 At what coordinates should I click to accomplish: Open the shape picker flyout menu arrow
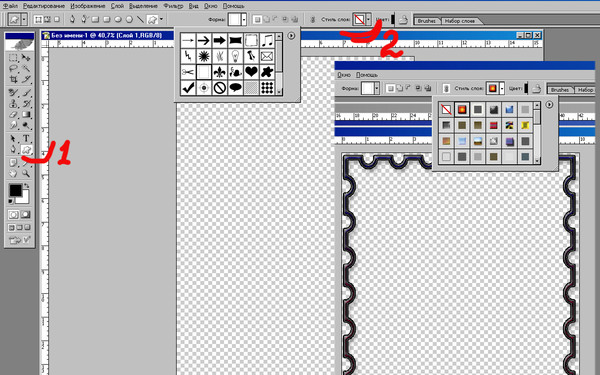[x=291, y=36]
